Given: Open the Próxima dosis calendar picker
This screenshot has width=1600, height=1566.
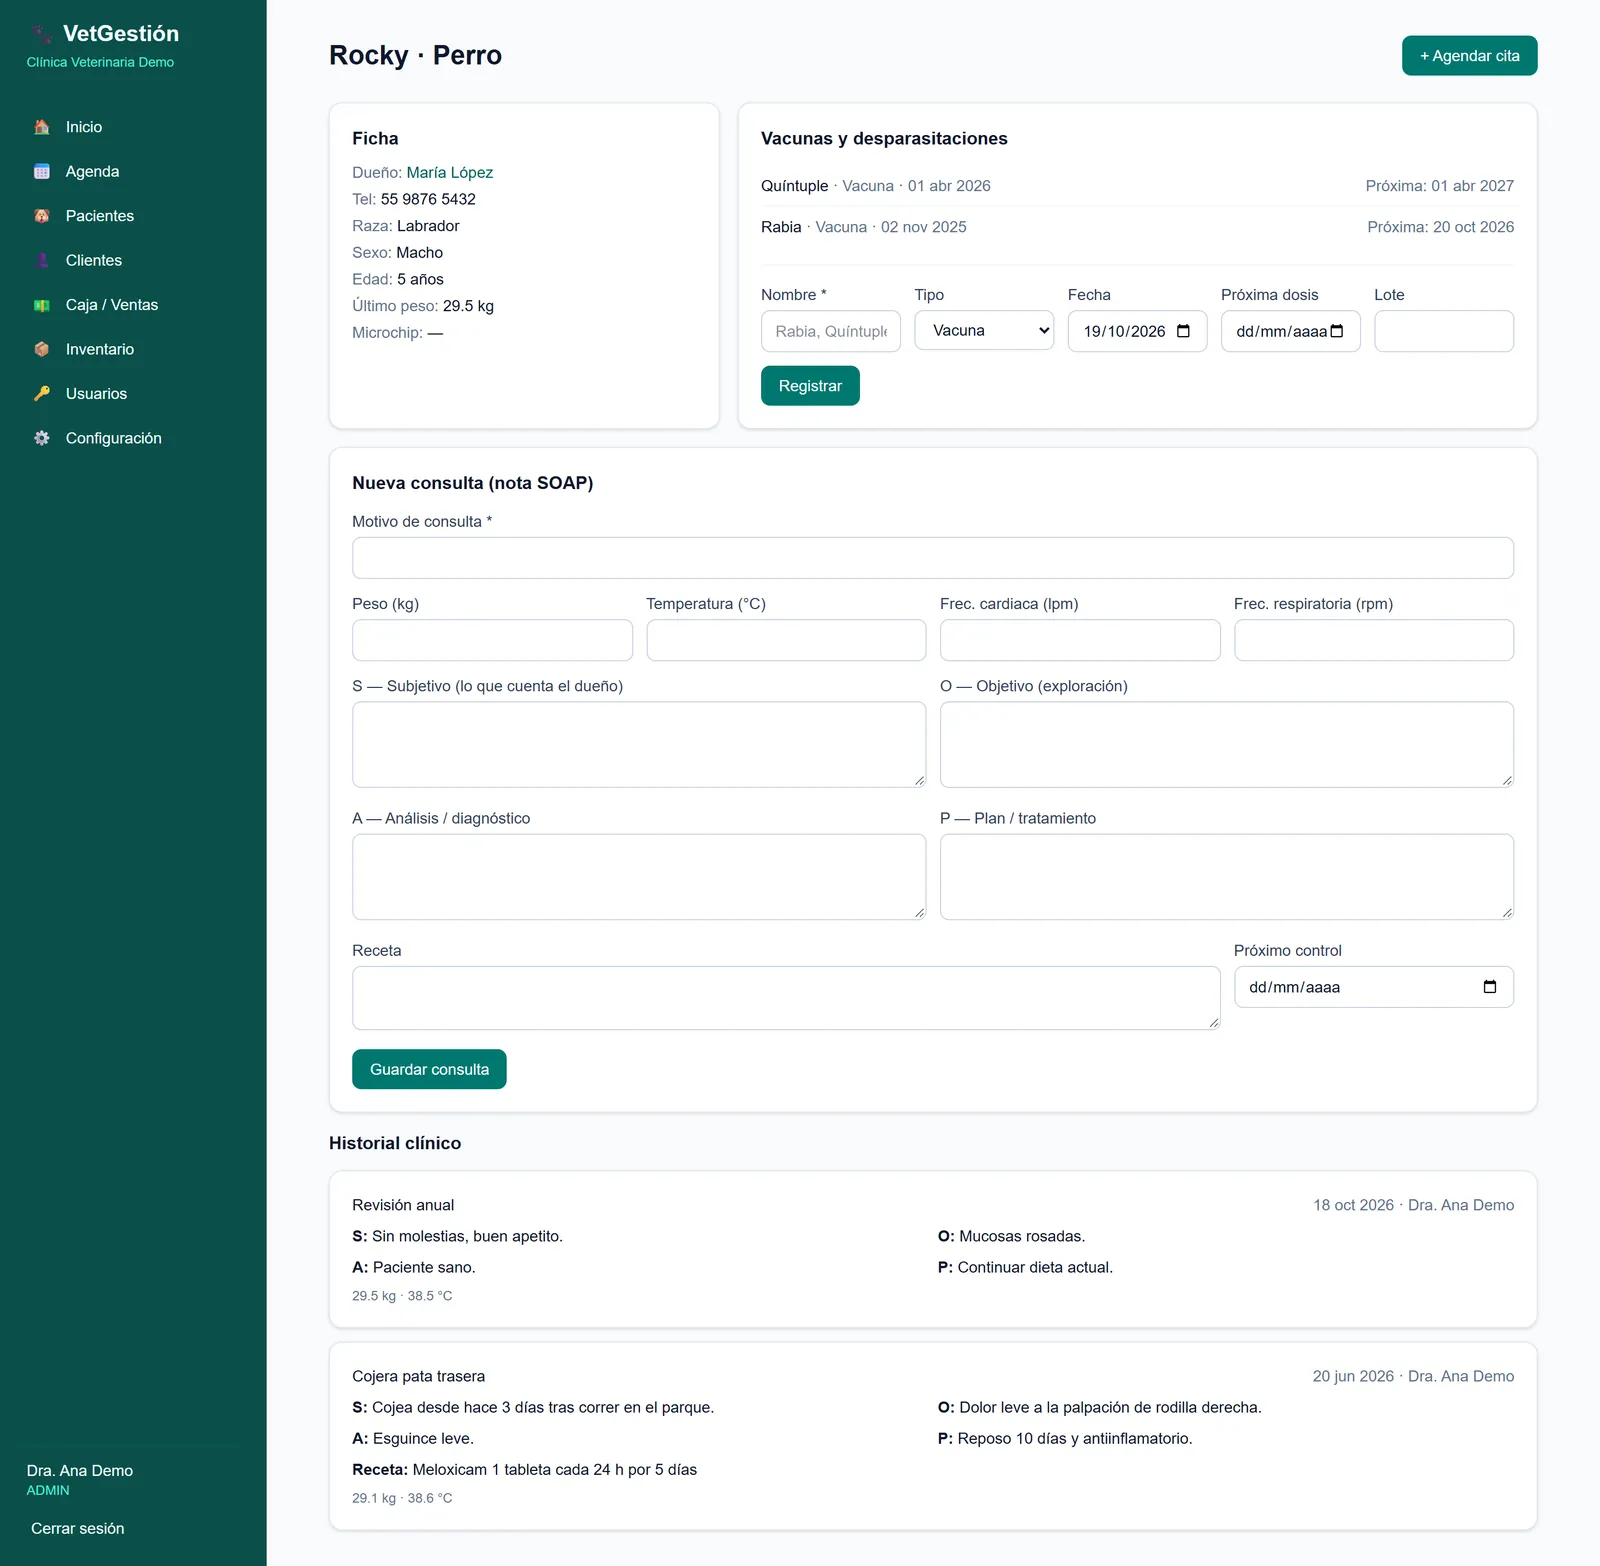Looking at the screenshot, I should point(1337,331).
